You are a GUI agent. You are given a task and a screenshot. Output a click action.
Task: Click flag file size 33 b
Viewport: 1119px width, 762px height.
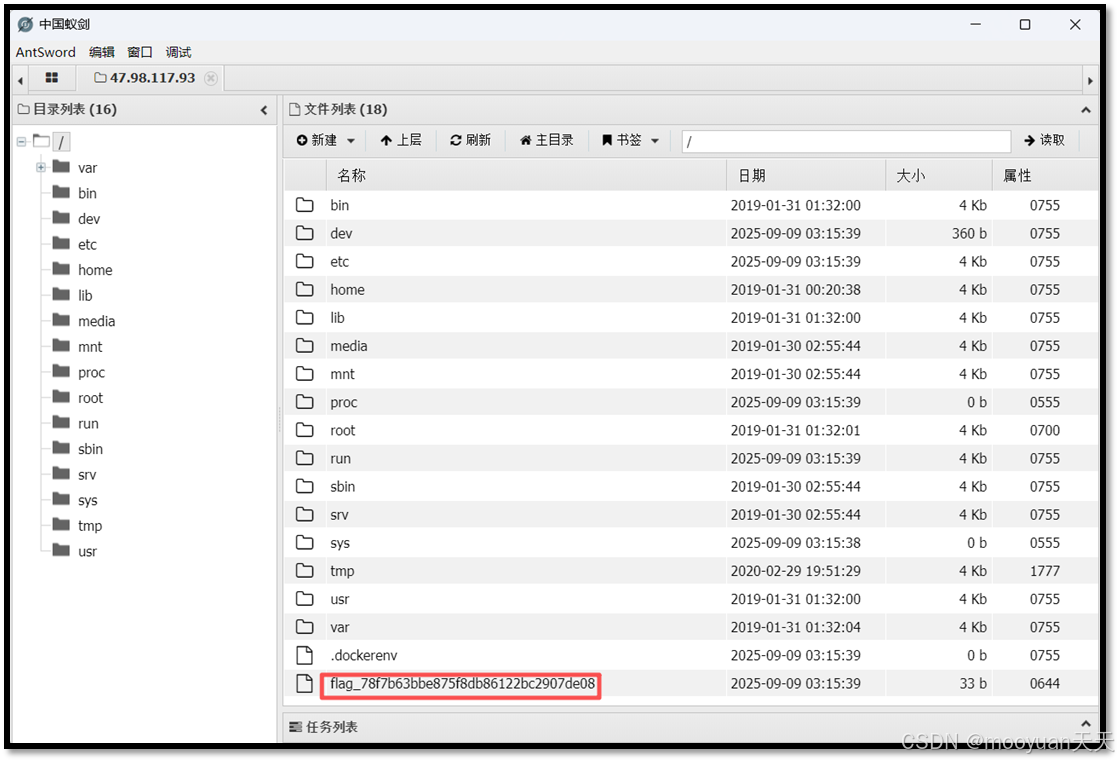973,684
